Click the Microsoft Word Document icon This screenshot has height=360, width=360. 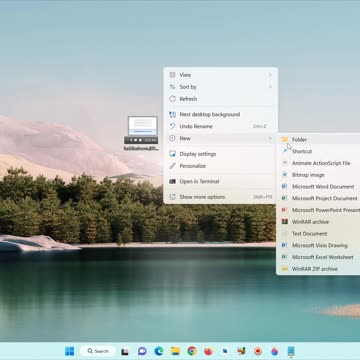[285, 187]
